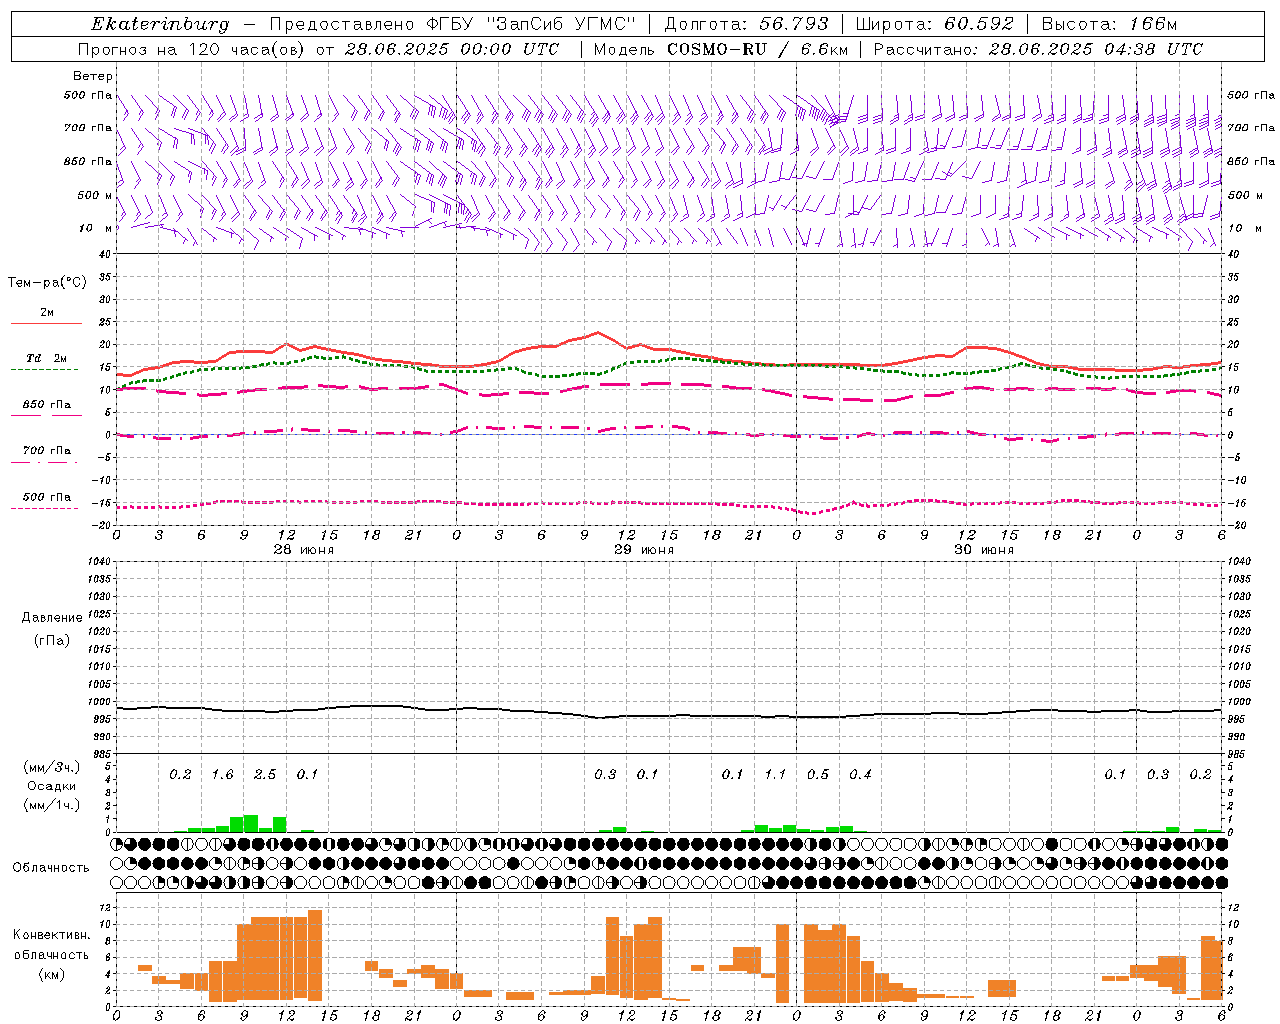Click the 29 июня date label
The image size is (1280, 1024).
643,550
